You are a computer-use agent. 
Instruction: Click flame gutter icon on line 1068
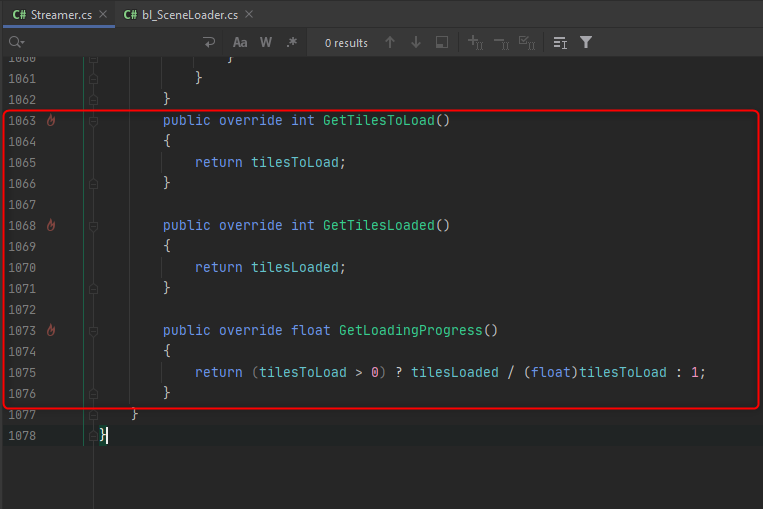click(51, 226)
